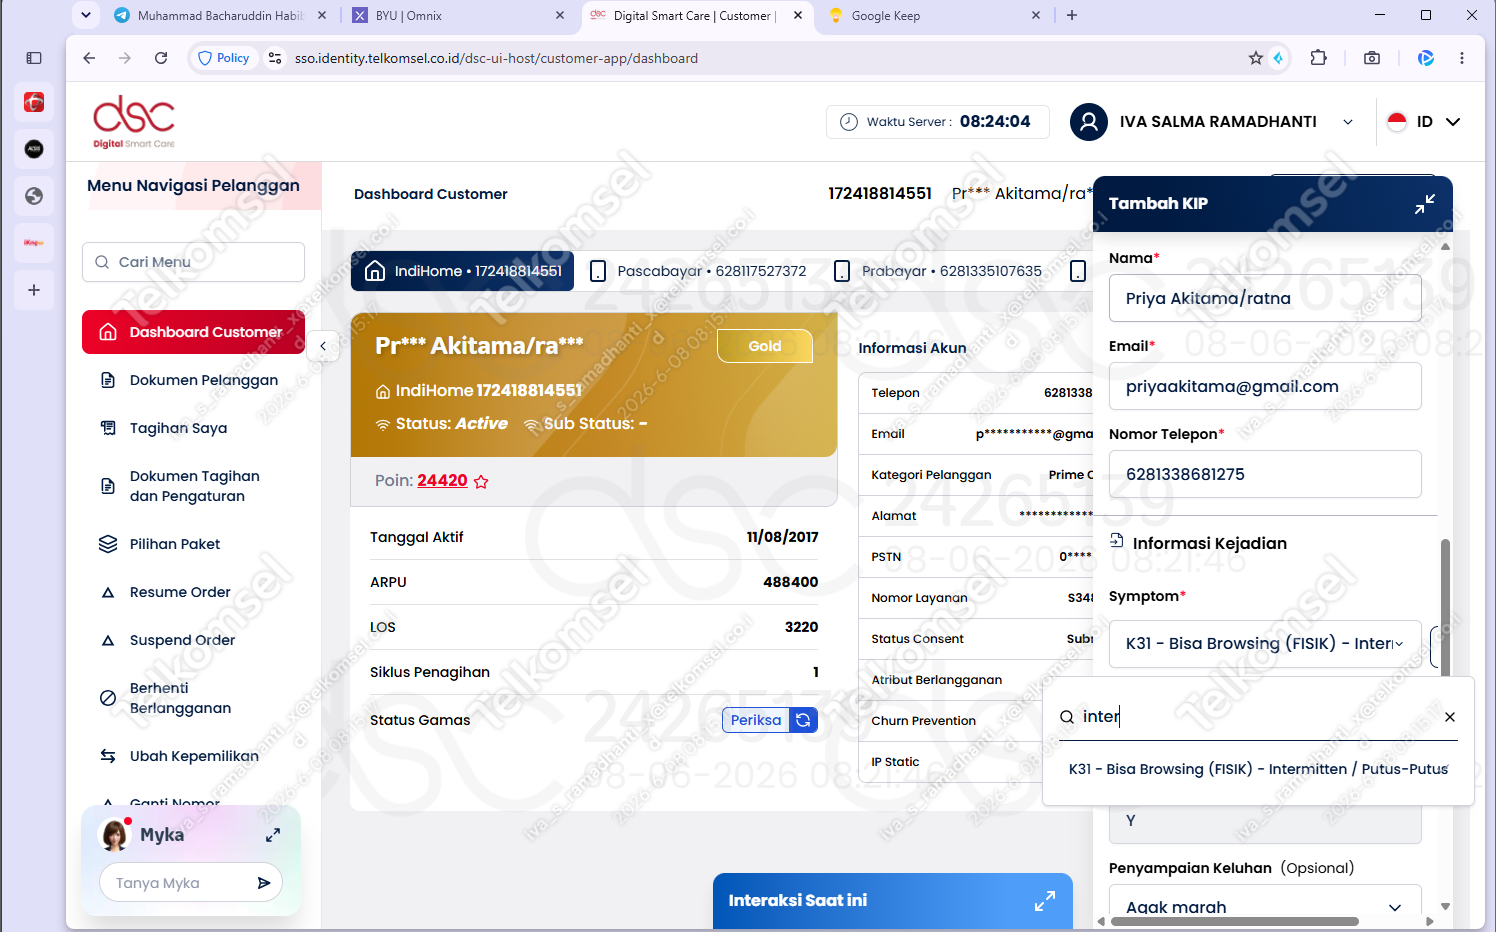The height and width of the screenshot is (932, 1496).
Task: Clear the symptom search text
Action: 1450,717
